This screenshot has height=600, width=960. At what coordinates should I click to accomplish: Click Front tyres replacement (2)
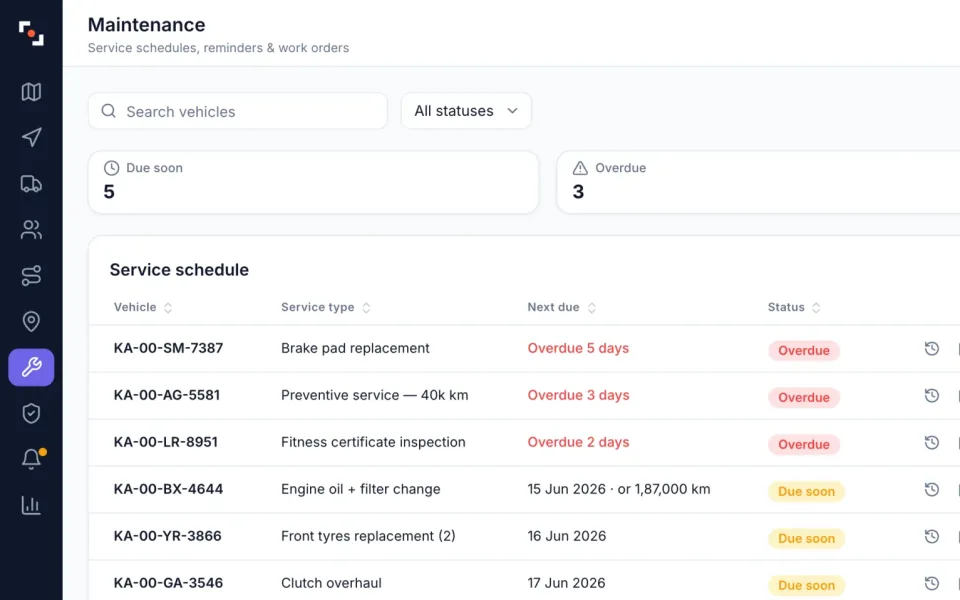(x=368, y=536)
